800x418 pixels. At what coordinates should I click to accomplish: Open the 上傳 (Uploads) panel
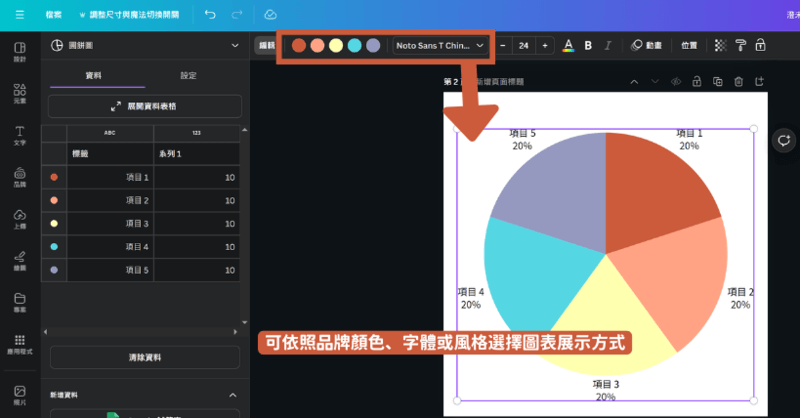pos(19,218)
